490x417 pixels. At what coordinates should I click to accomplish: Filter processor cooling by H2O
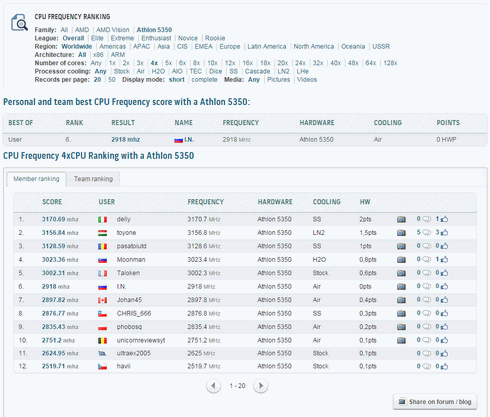pos(158,71)
